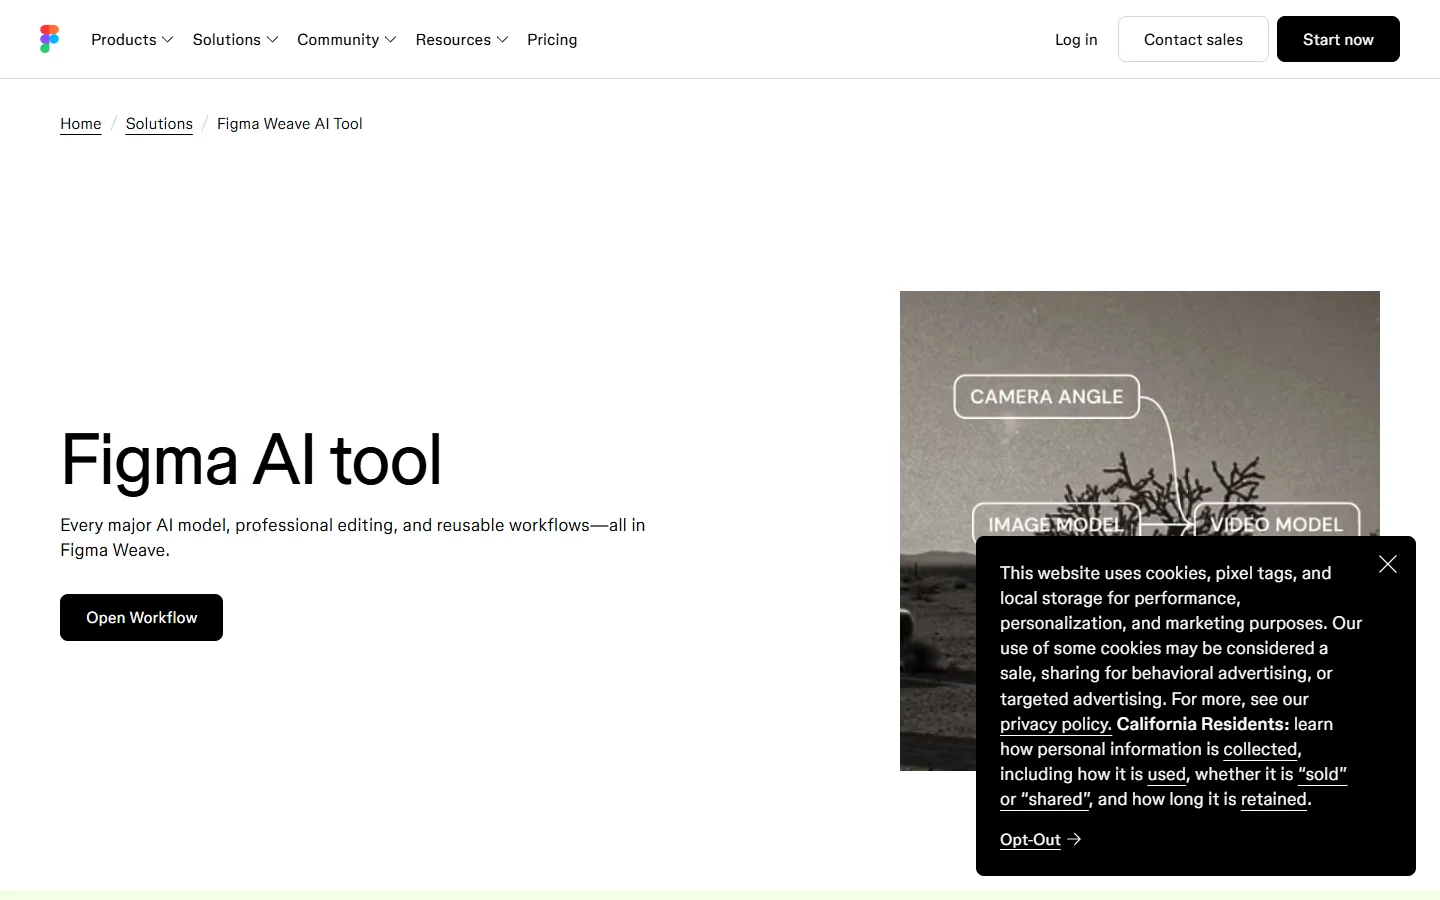
Task: Expand the Community dropdown menu
Action: (x=347, y=39)
